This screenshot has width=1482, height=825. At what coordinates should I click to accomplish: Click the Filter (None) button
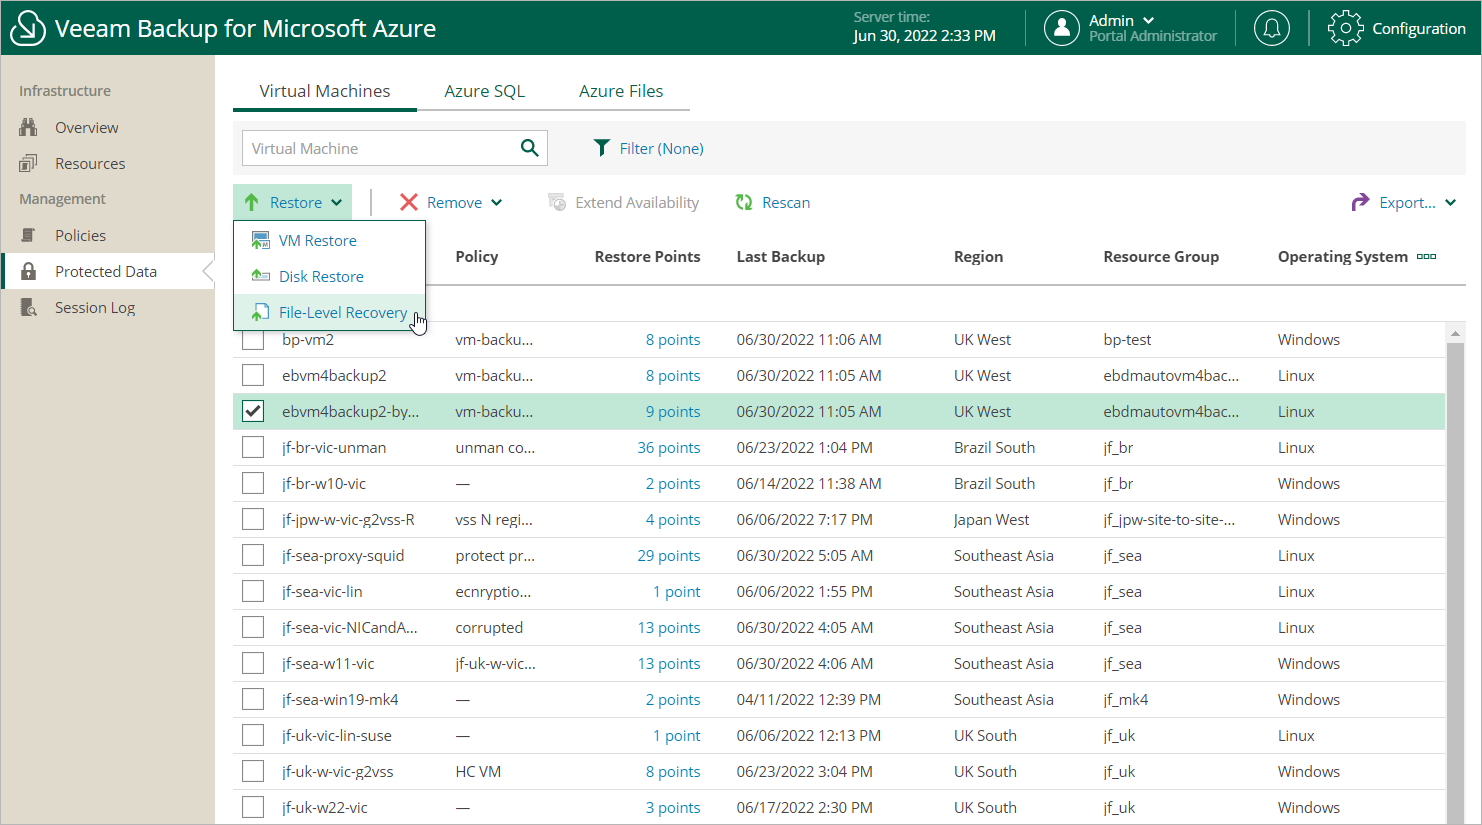tap(649, 148)
